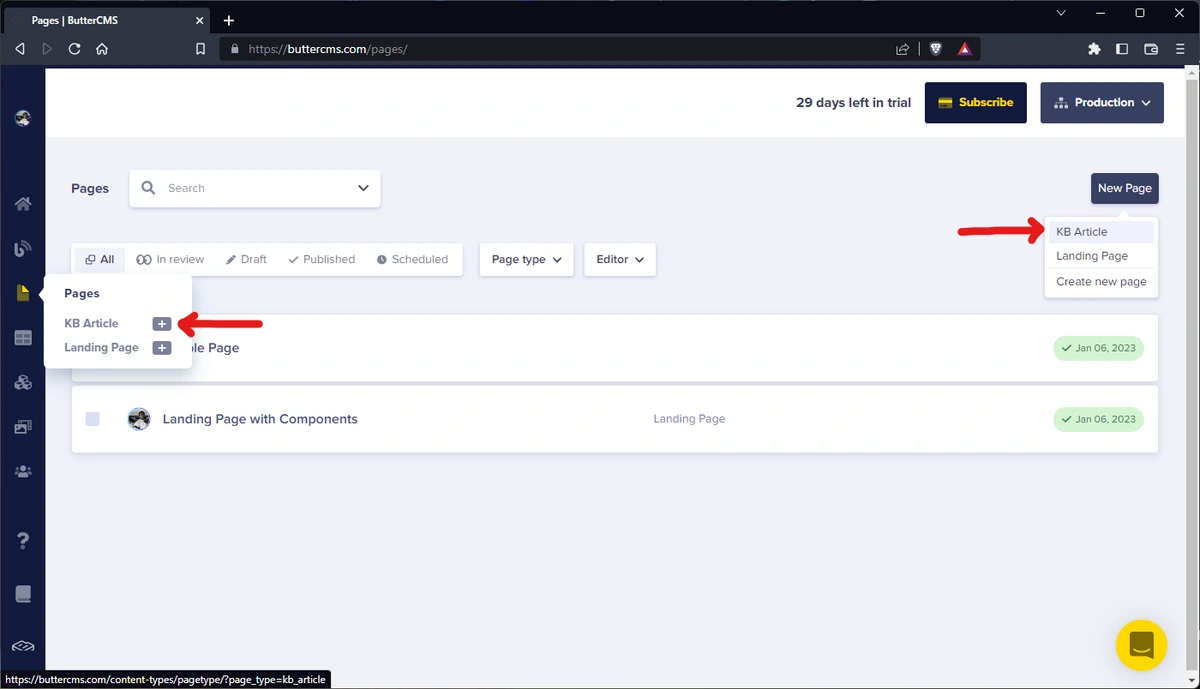Select the Pages | ButterCMS browser tab

[x=105, y=20]
